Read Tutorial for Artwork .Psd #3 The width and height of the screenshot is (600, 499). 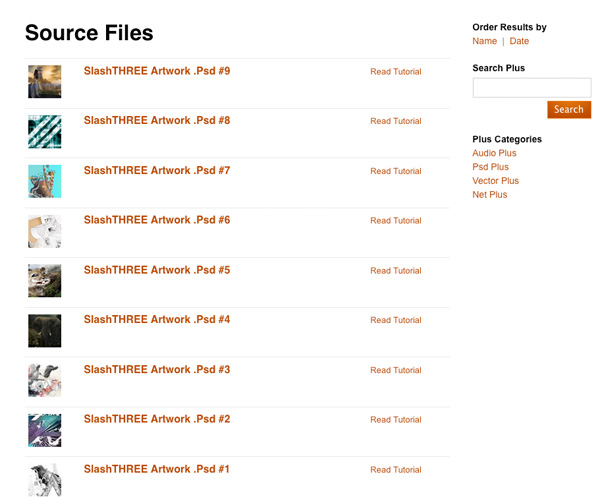(x=396, y=370)
